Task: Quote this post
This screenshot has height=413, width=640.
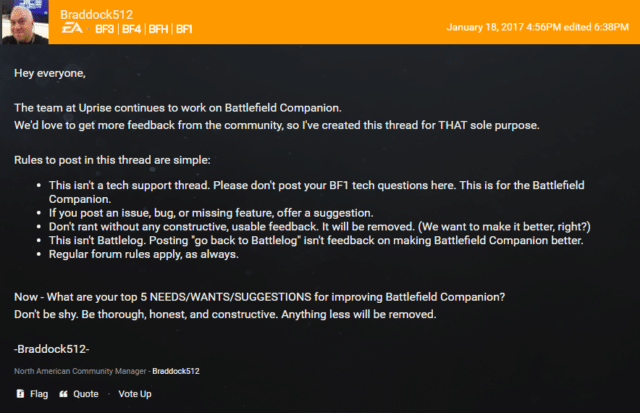Action: 86,394
